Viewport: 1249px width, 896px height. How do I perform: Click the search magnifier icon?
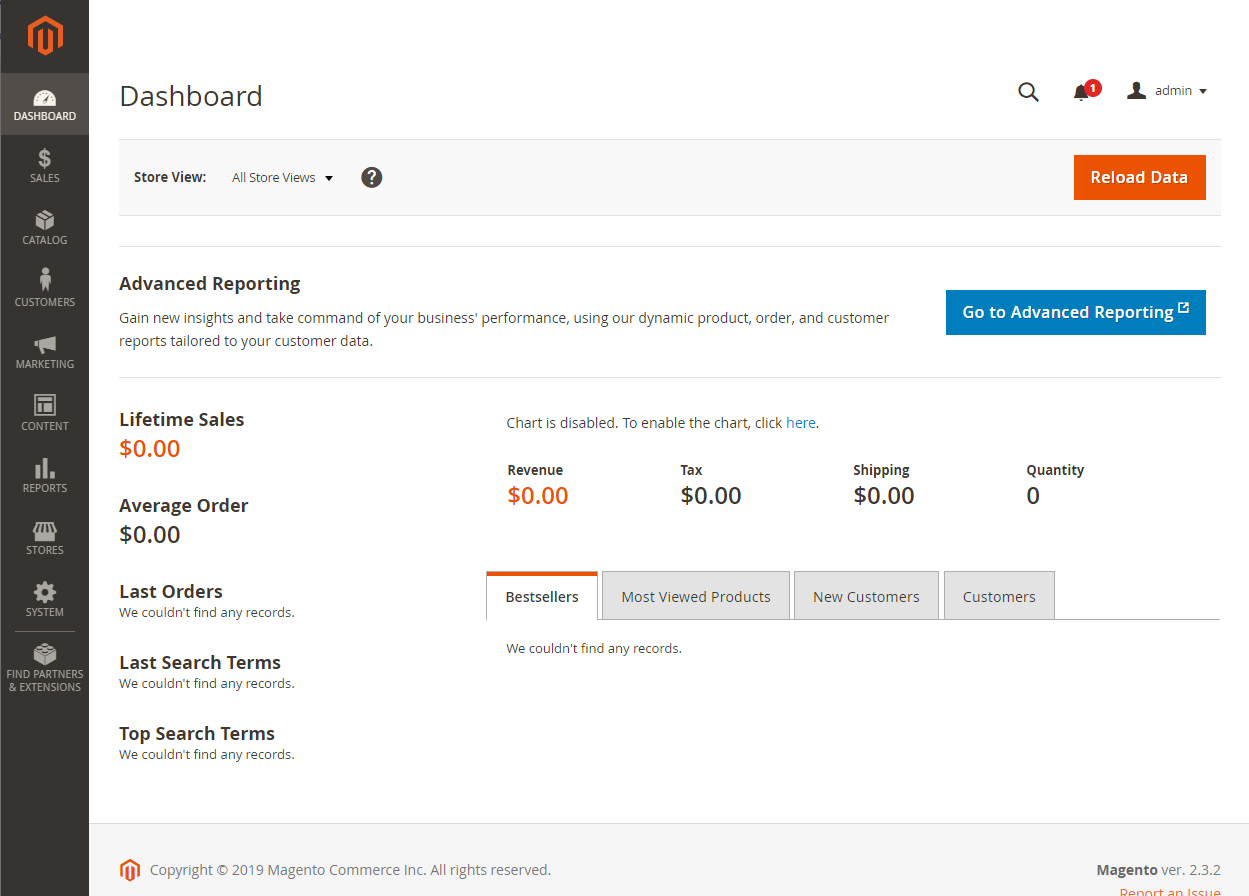click(x=1028, y=92)
